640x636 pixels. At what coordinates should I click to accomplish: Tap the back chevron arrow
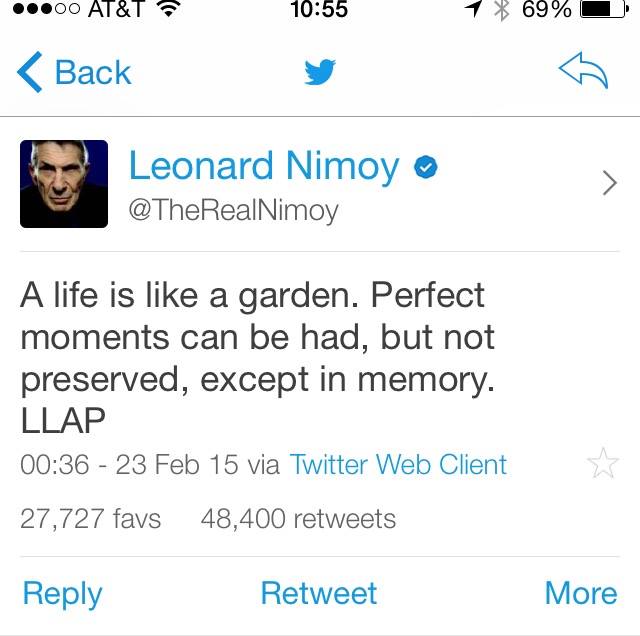click(x=30, y=73)
